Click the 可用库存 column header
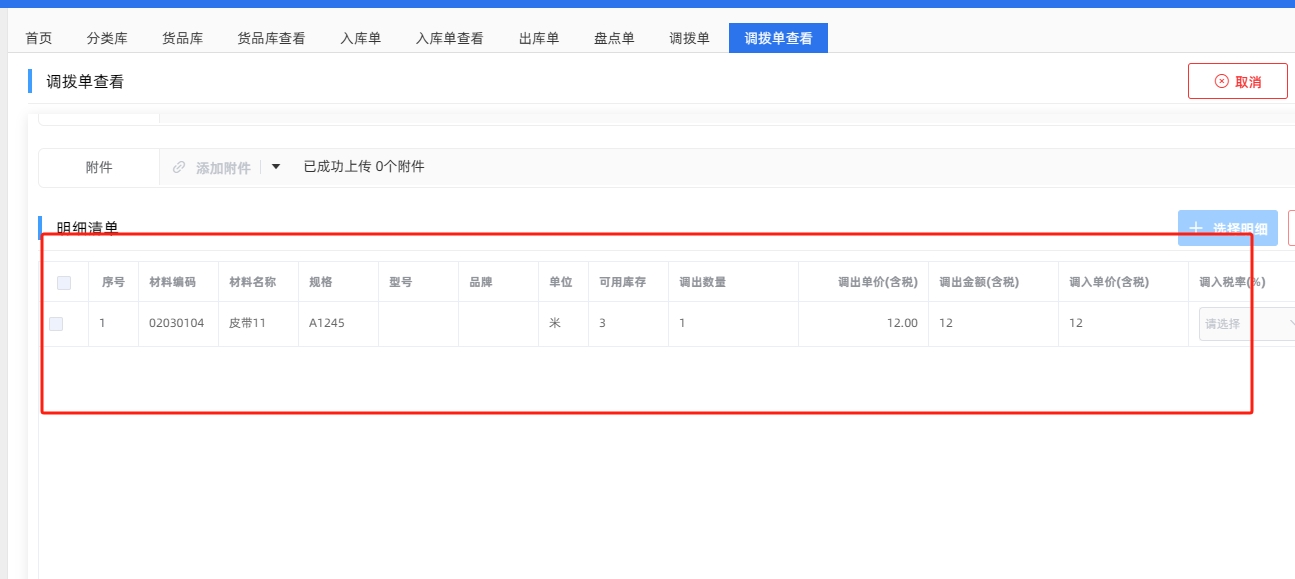1295x579 pixels. [x=622, y=282]
